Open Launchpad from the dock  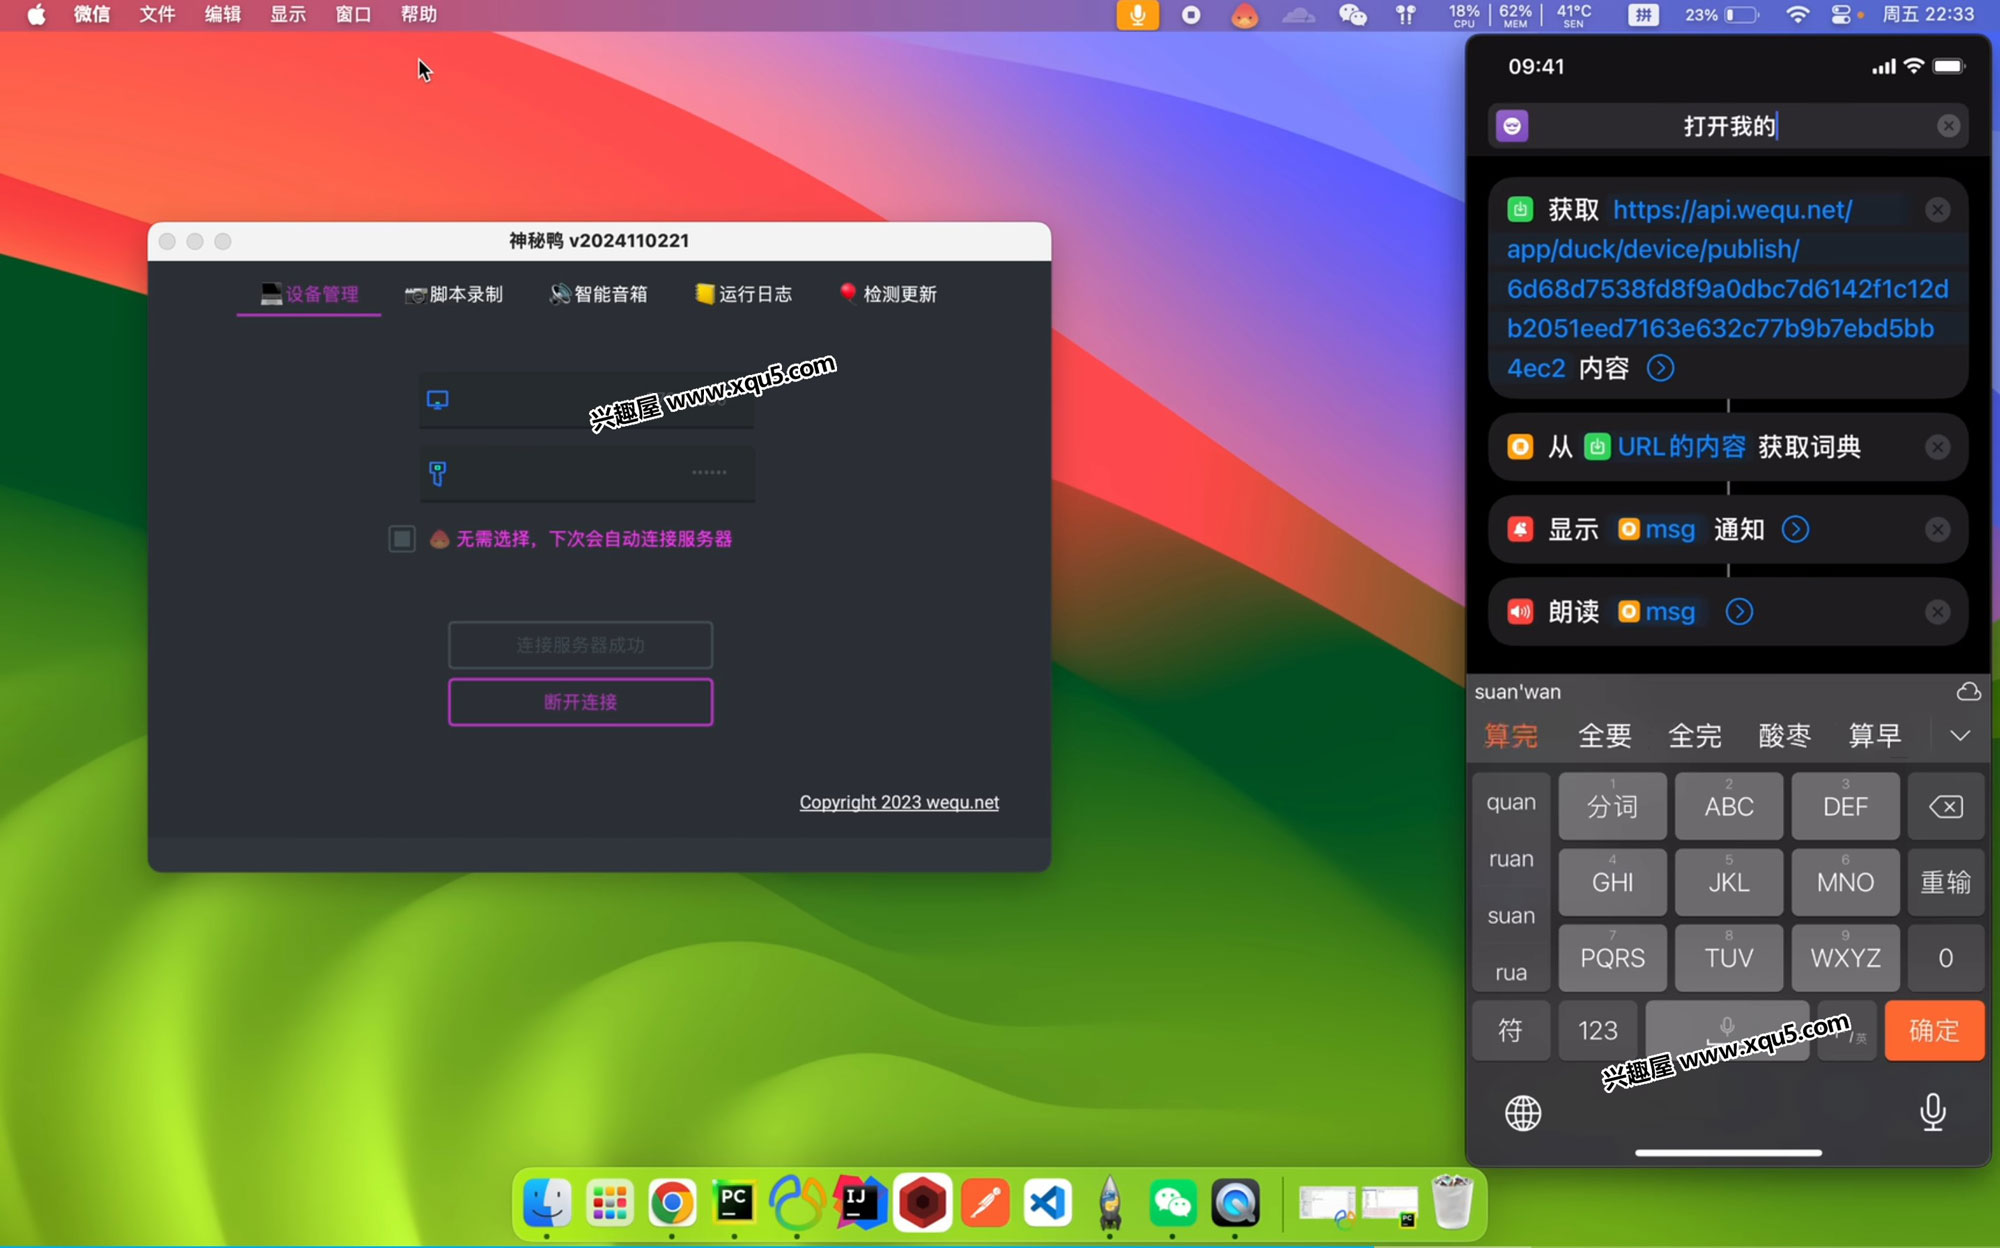[x=609, y=1202]
